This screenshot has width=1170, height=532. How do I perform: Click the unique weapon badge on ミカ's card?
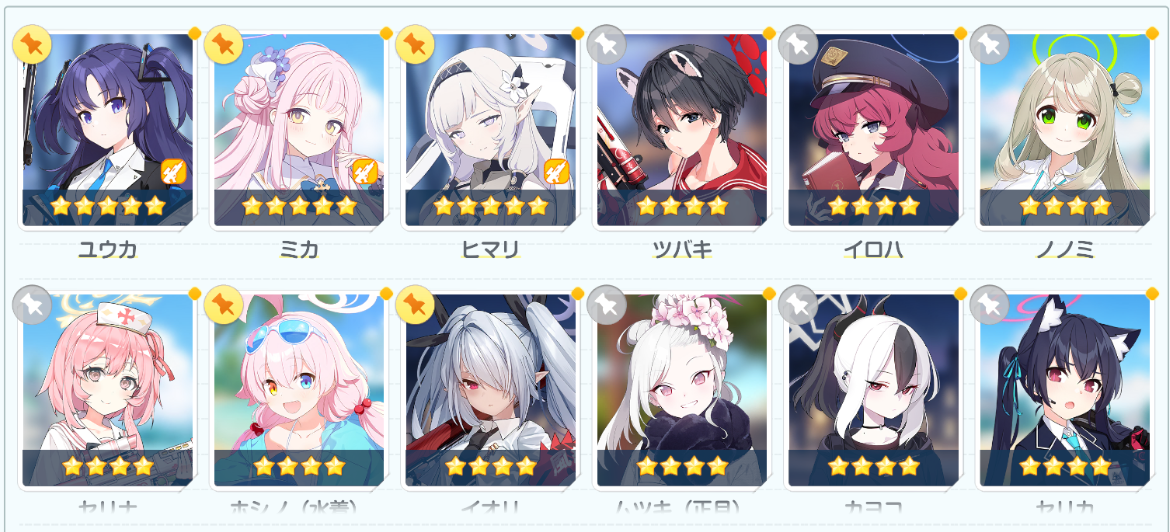tap(364, 172)
